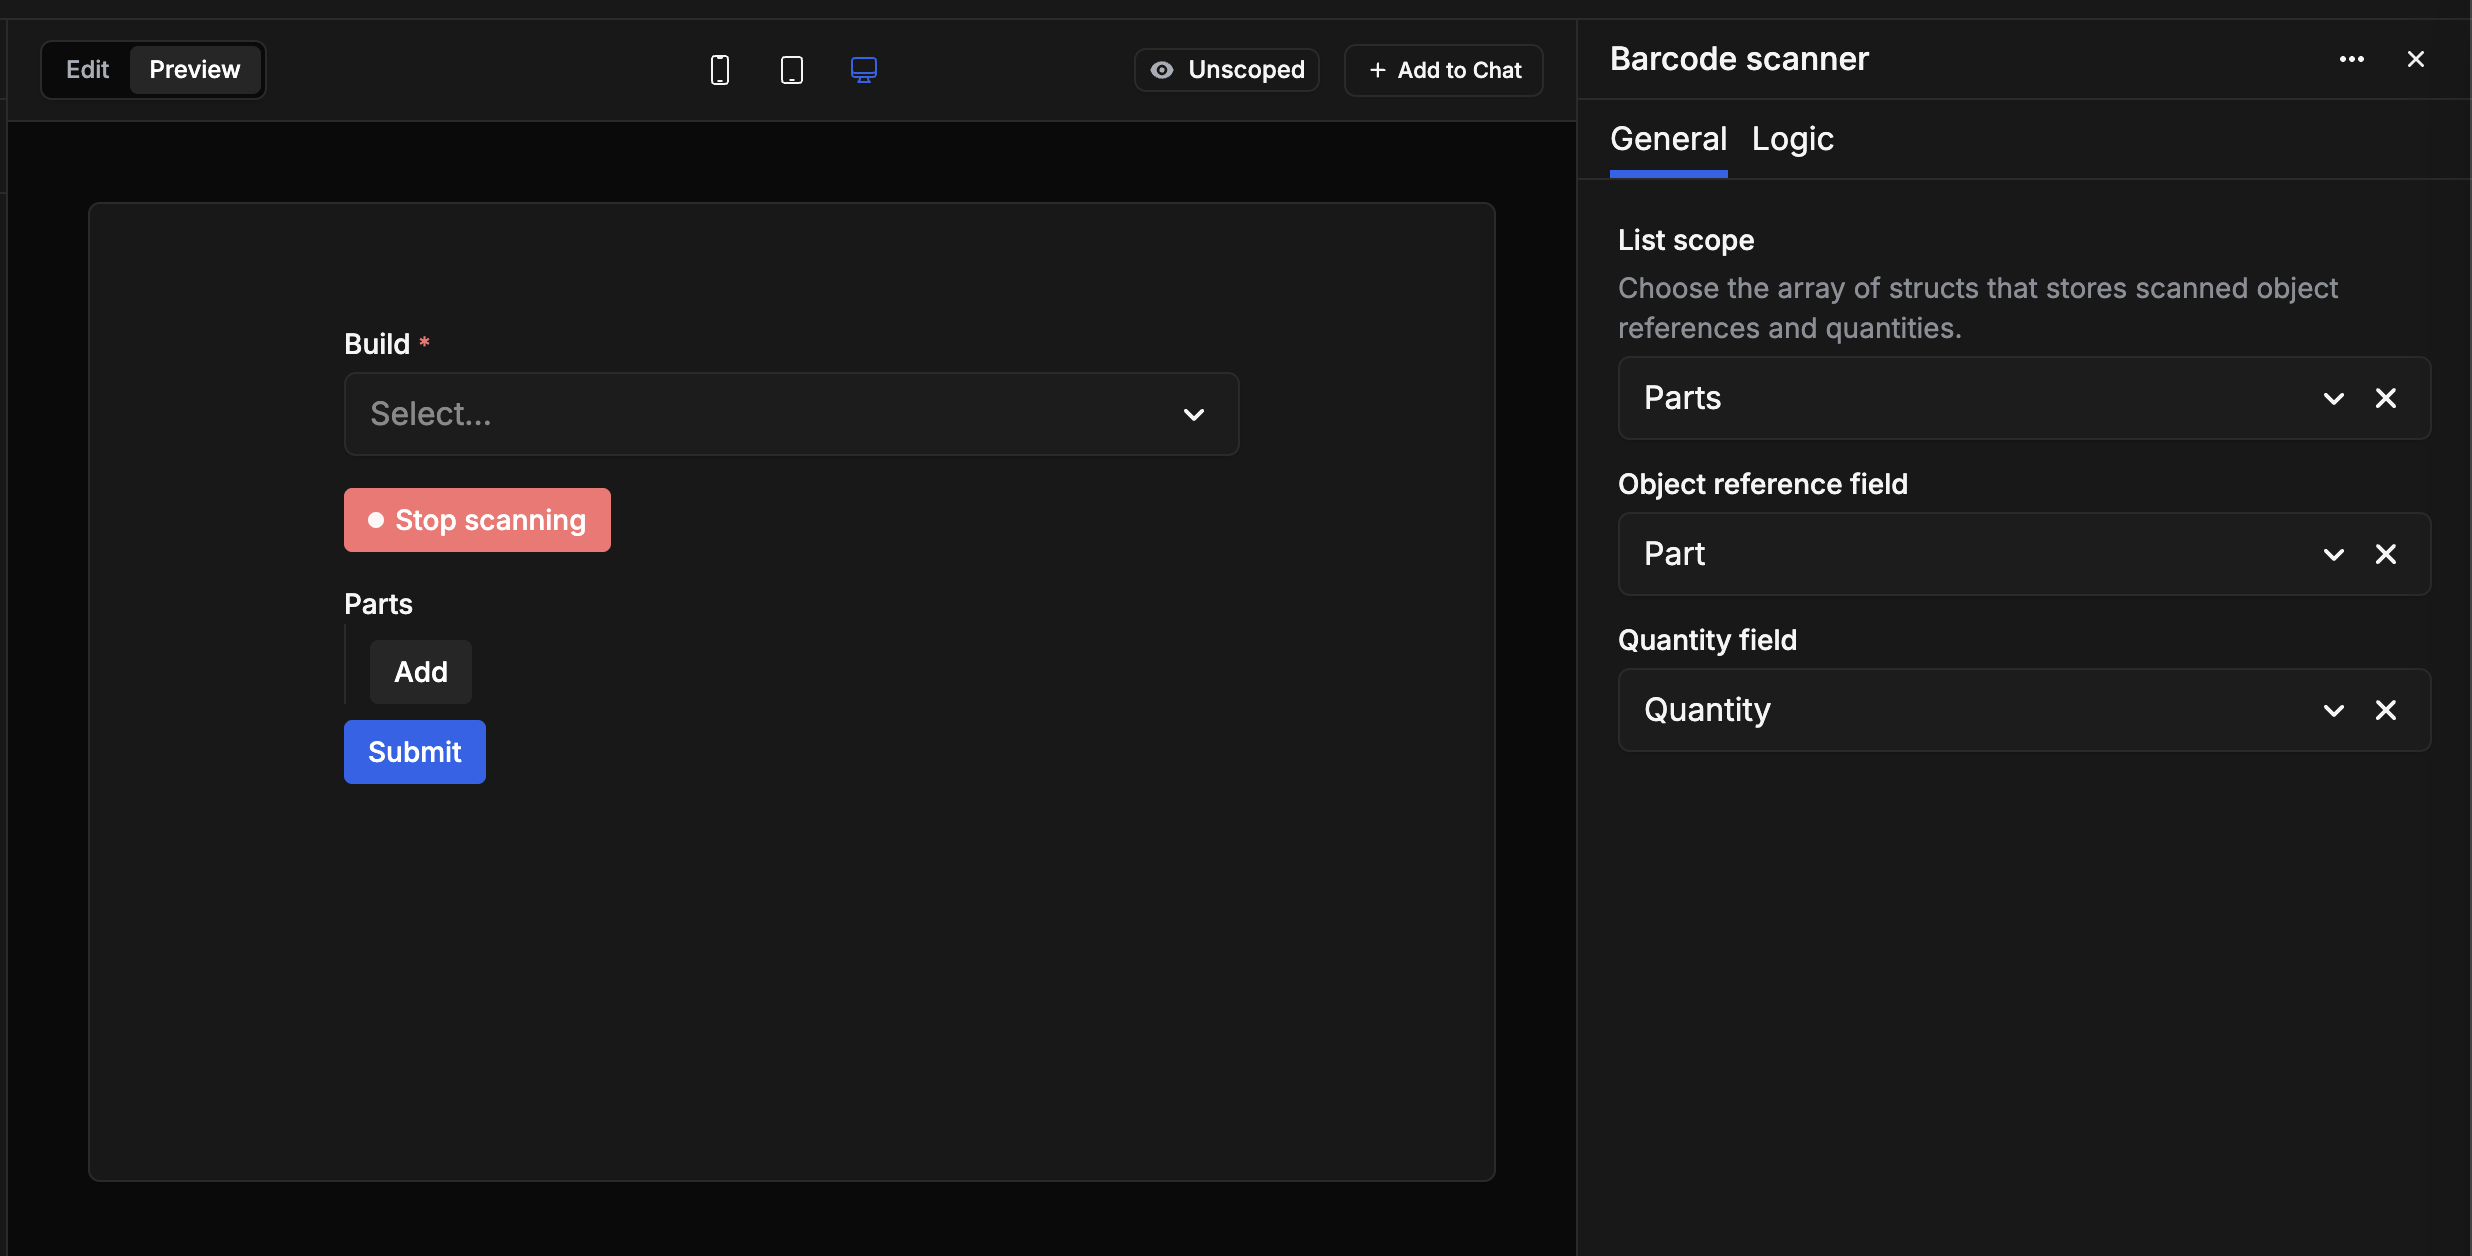Clear the Parts list scope selection
This screenshot has width=2472, height=1256.
point(2385,398)
